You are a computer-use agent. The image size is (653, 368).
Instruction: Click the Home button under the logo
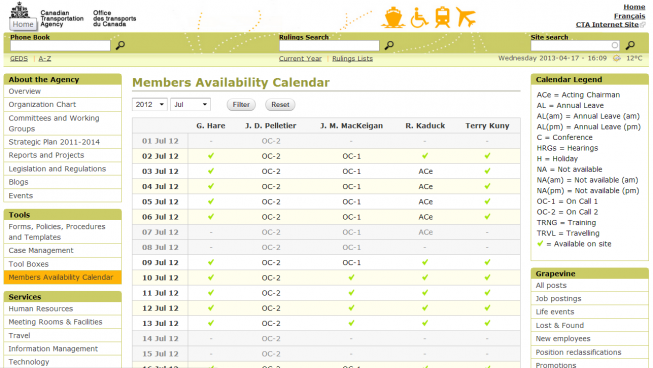coord(23,24)
